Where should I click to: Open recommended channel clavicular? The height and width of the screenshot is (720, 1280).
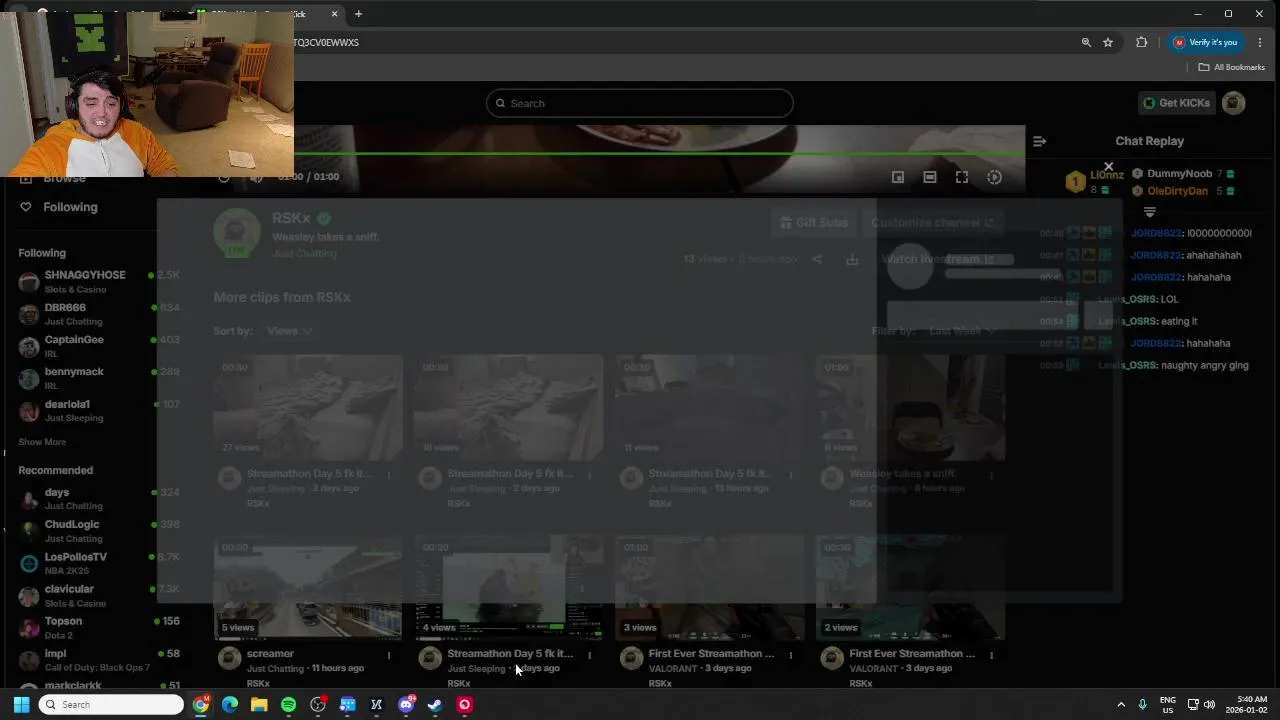pos(98,595)
